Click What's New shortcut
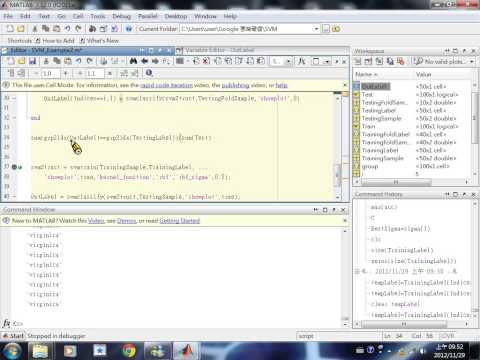Viewport: 480px width, 360px height. pyautogui.click(x=99, y=41)
